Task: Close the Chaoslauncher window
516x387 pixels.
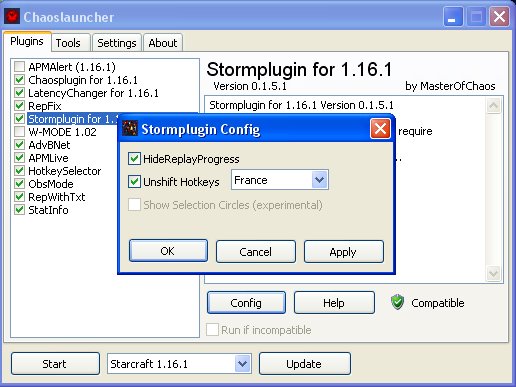Action: click(499, 16)
